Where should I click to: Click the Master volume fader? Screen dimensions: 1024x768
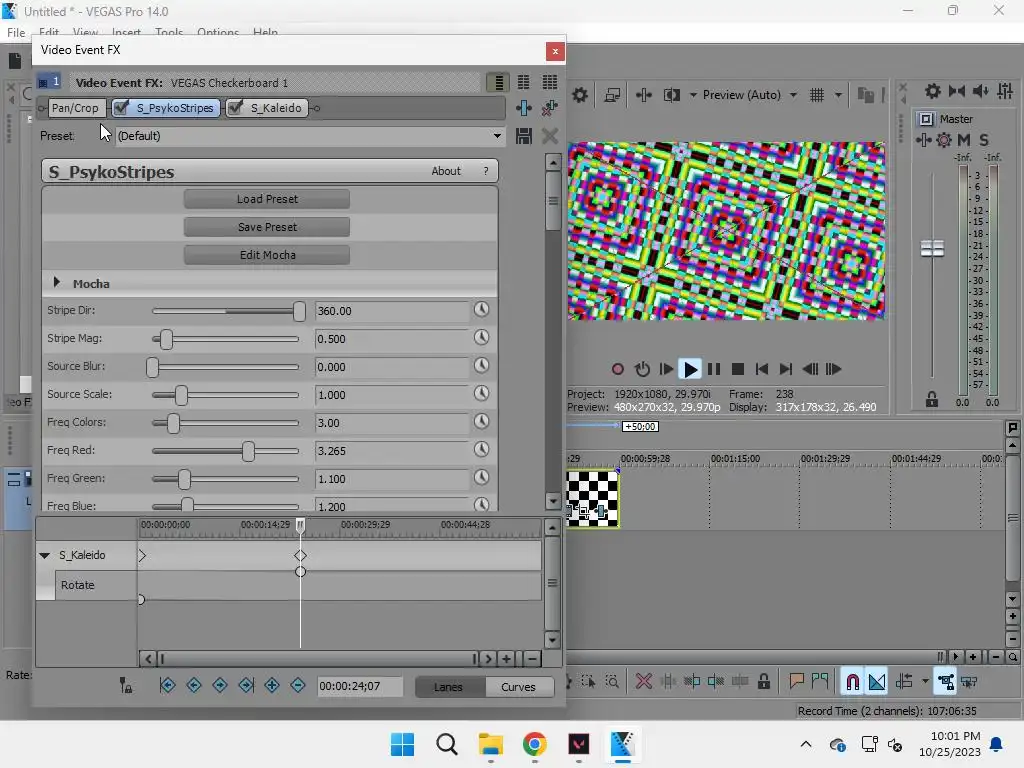coord(933,249)
